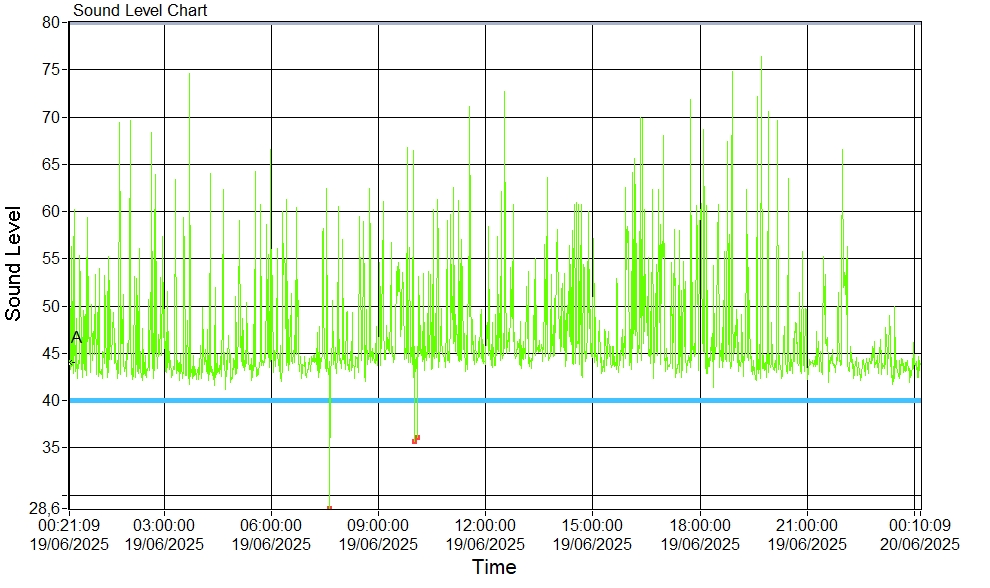Viewport: 990px width, 588px height.
Task: Click the highest green peak above 75 dB
Action: [761, 58]
